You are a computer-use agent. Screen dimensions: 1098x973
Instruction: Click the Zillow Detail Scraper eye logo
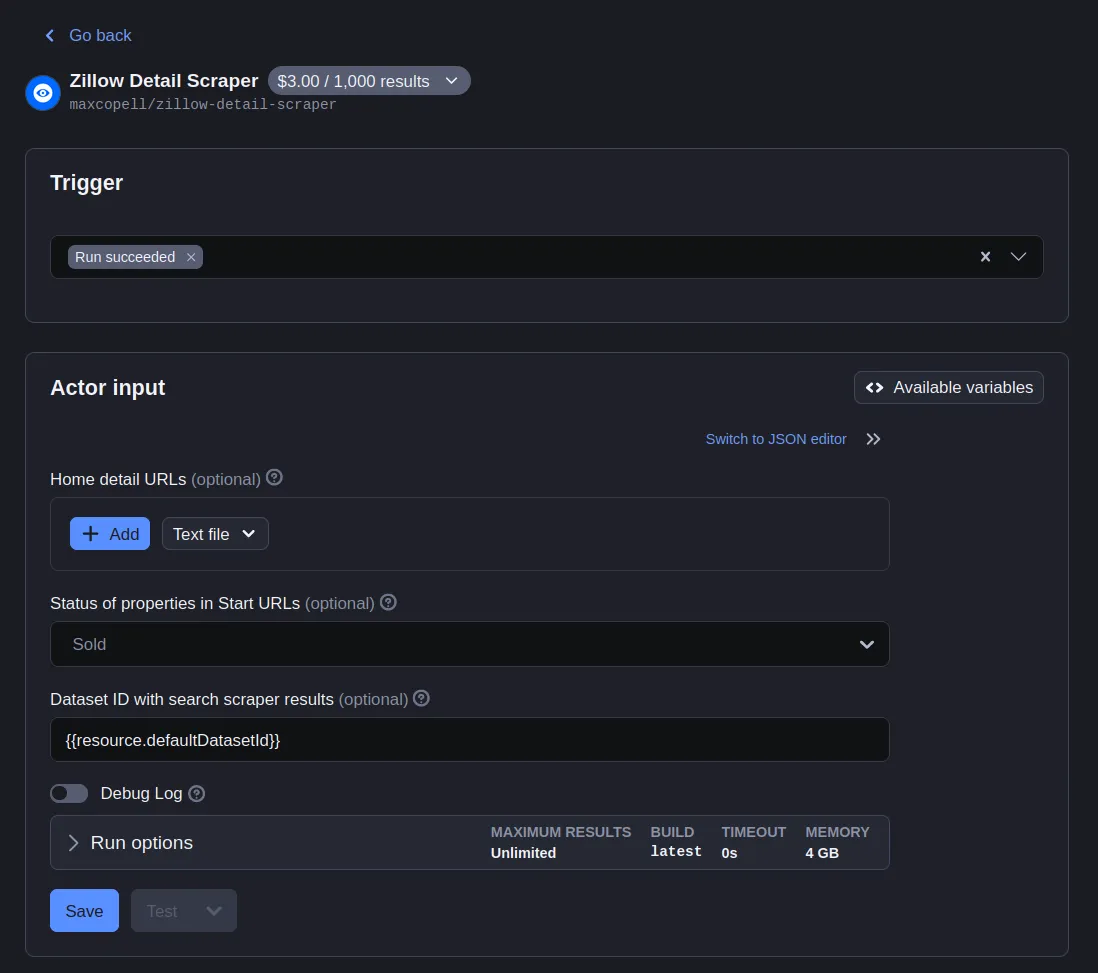(43, 92)
